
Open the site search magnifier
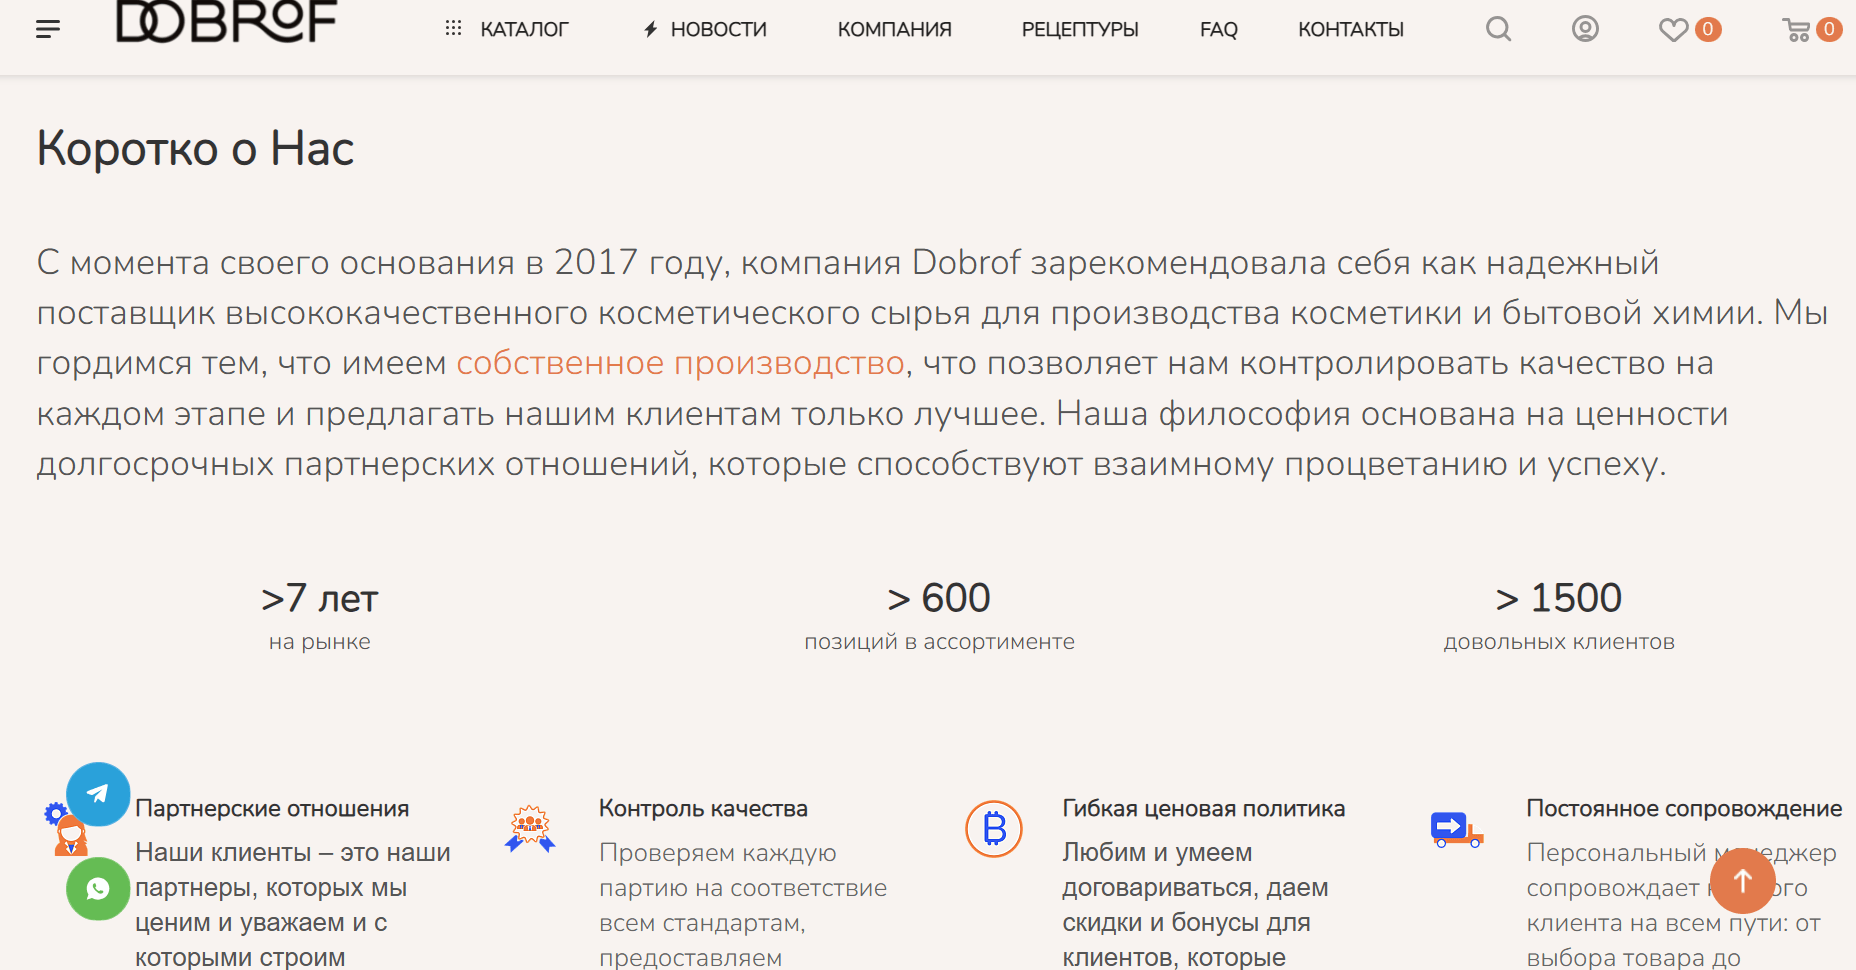click(x=1498, y=29)
